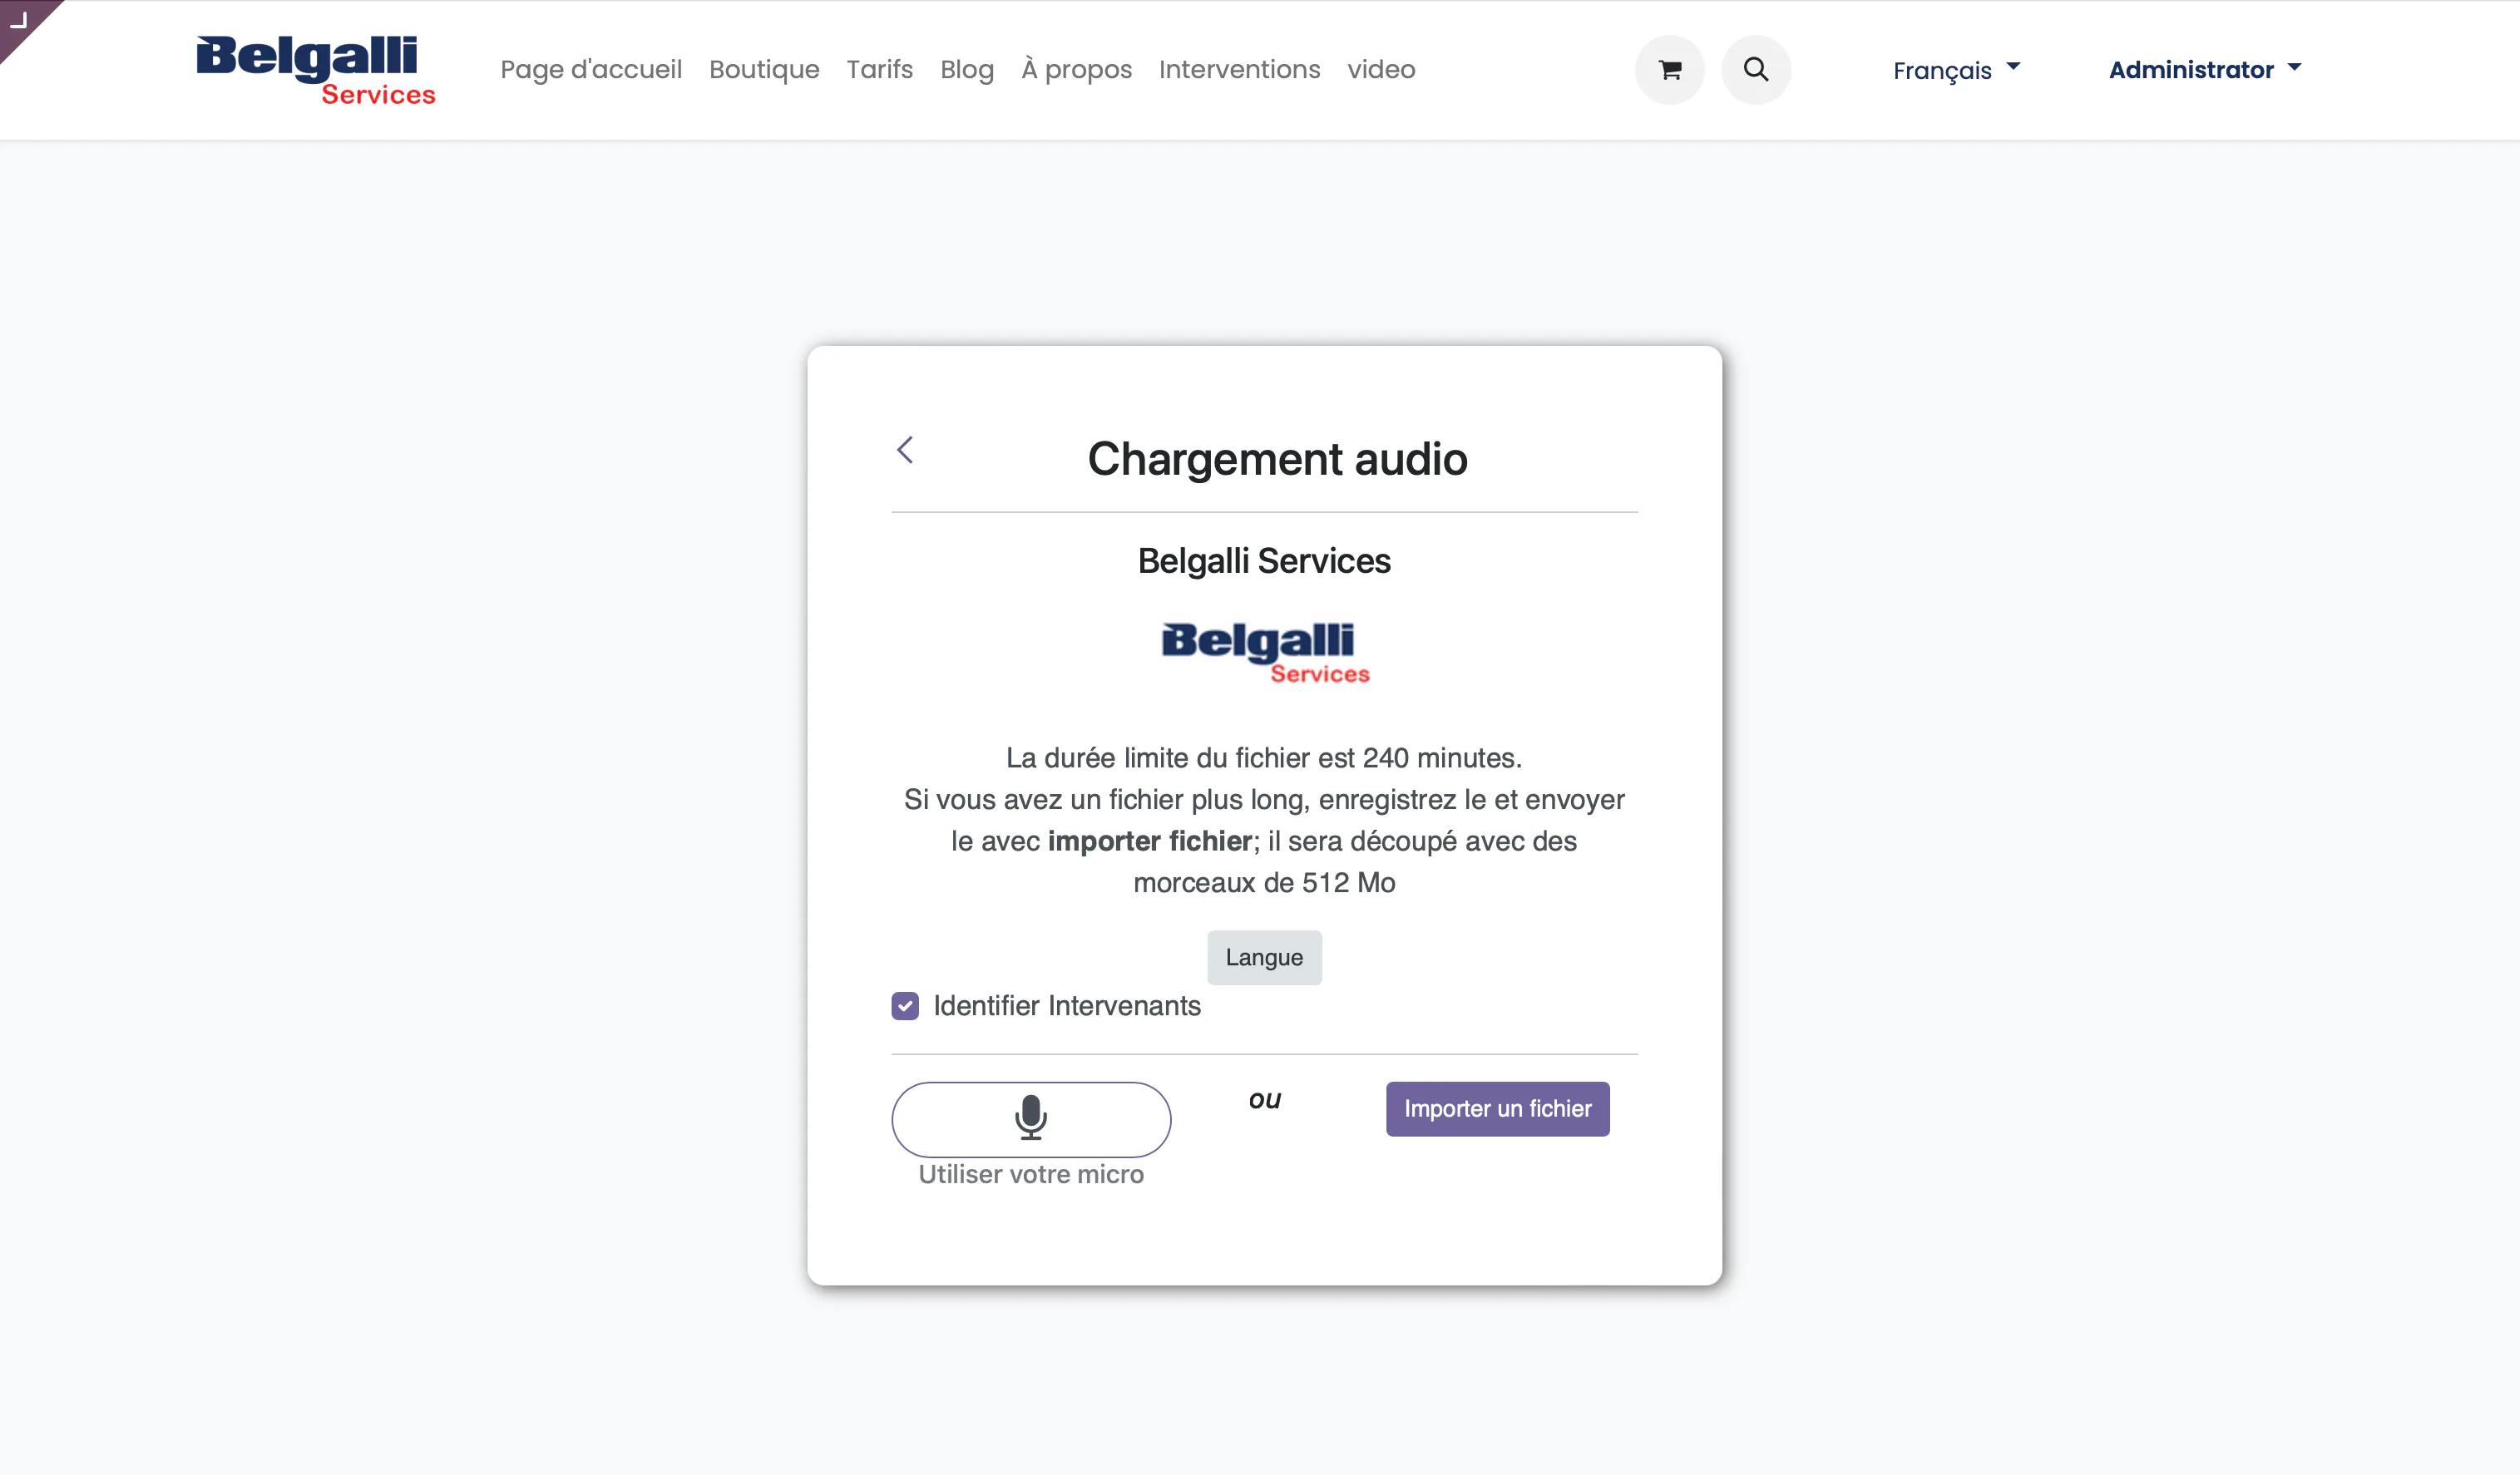
Task: Click the shopping cart icon
Action: coord(1668,68)
